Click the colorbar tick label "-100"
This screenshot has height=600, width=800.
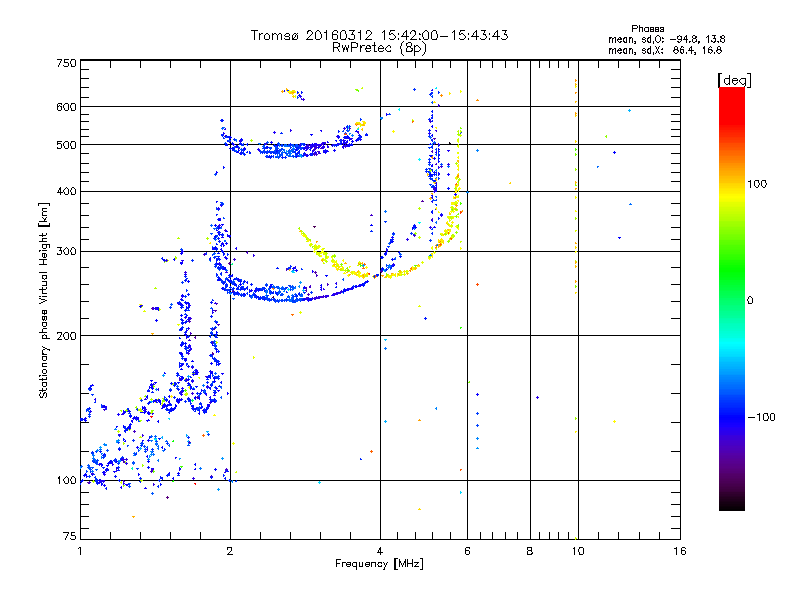761,417
